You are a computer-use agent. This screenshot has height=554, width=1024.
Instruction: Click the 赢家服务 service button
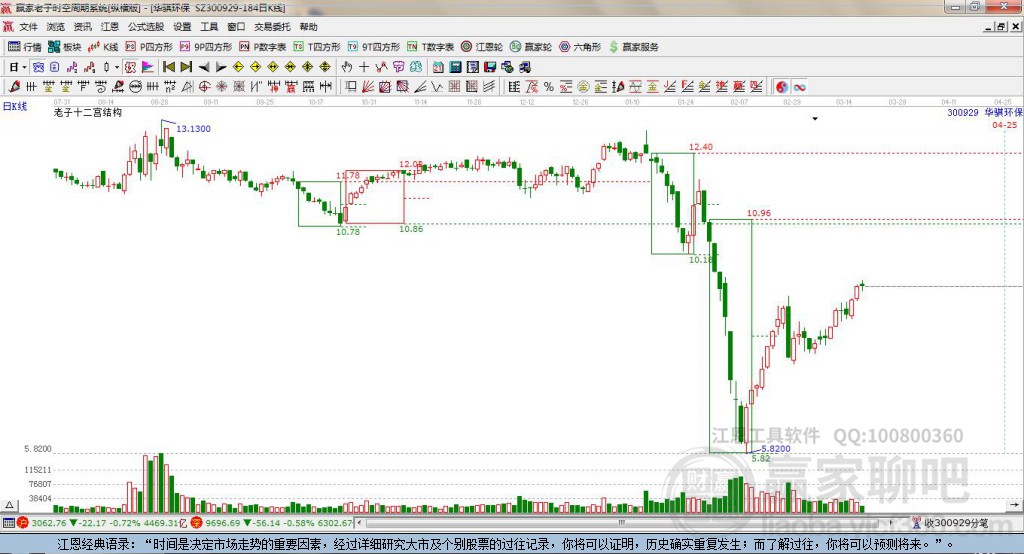click(x=633, y=47)
